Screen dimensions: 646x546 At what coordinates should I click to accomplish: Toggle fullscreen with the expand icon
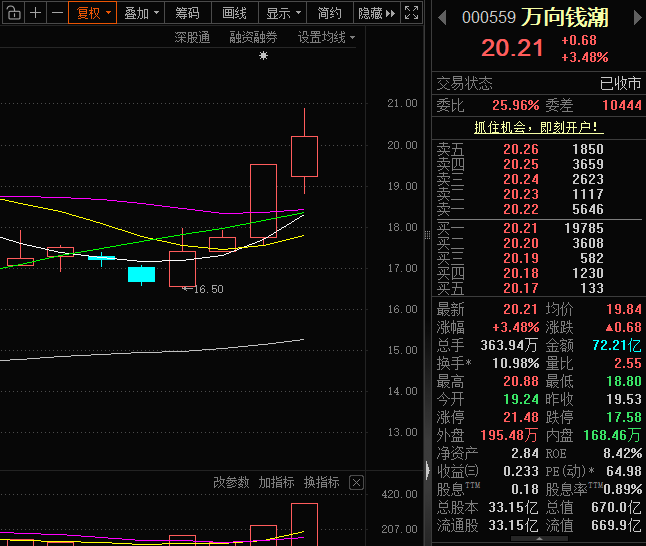coord(411,13)
